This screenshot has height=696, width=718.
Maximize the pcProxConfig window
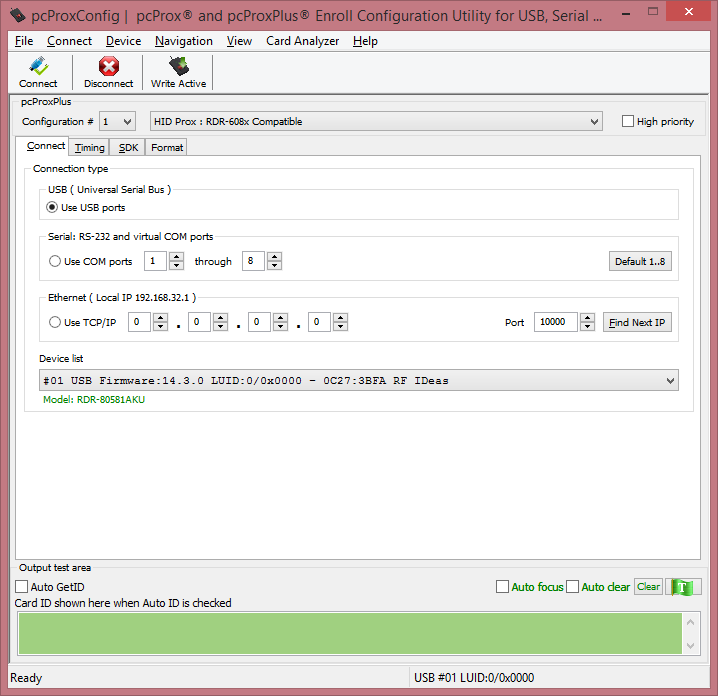click(x=653, y=12)
